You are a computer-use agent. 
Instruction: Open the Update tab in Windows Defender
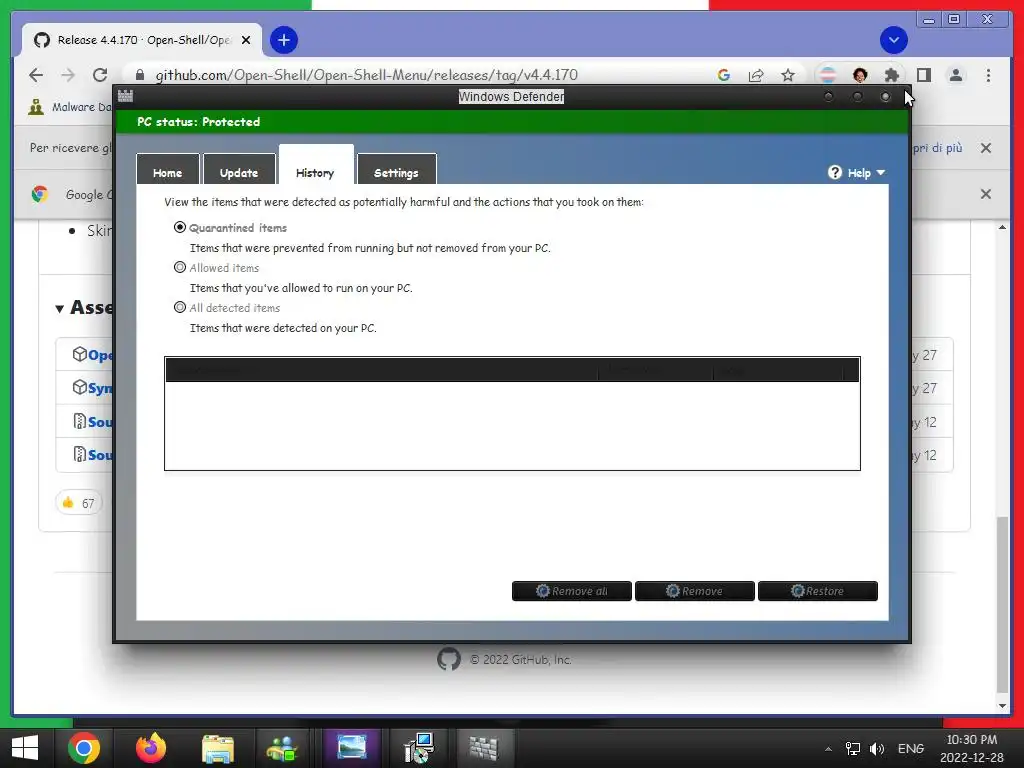[239, 172]
